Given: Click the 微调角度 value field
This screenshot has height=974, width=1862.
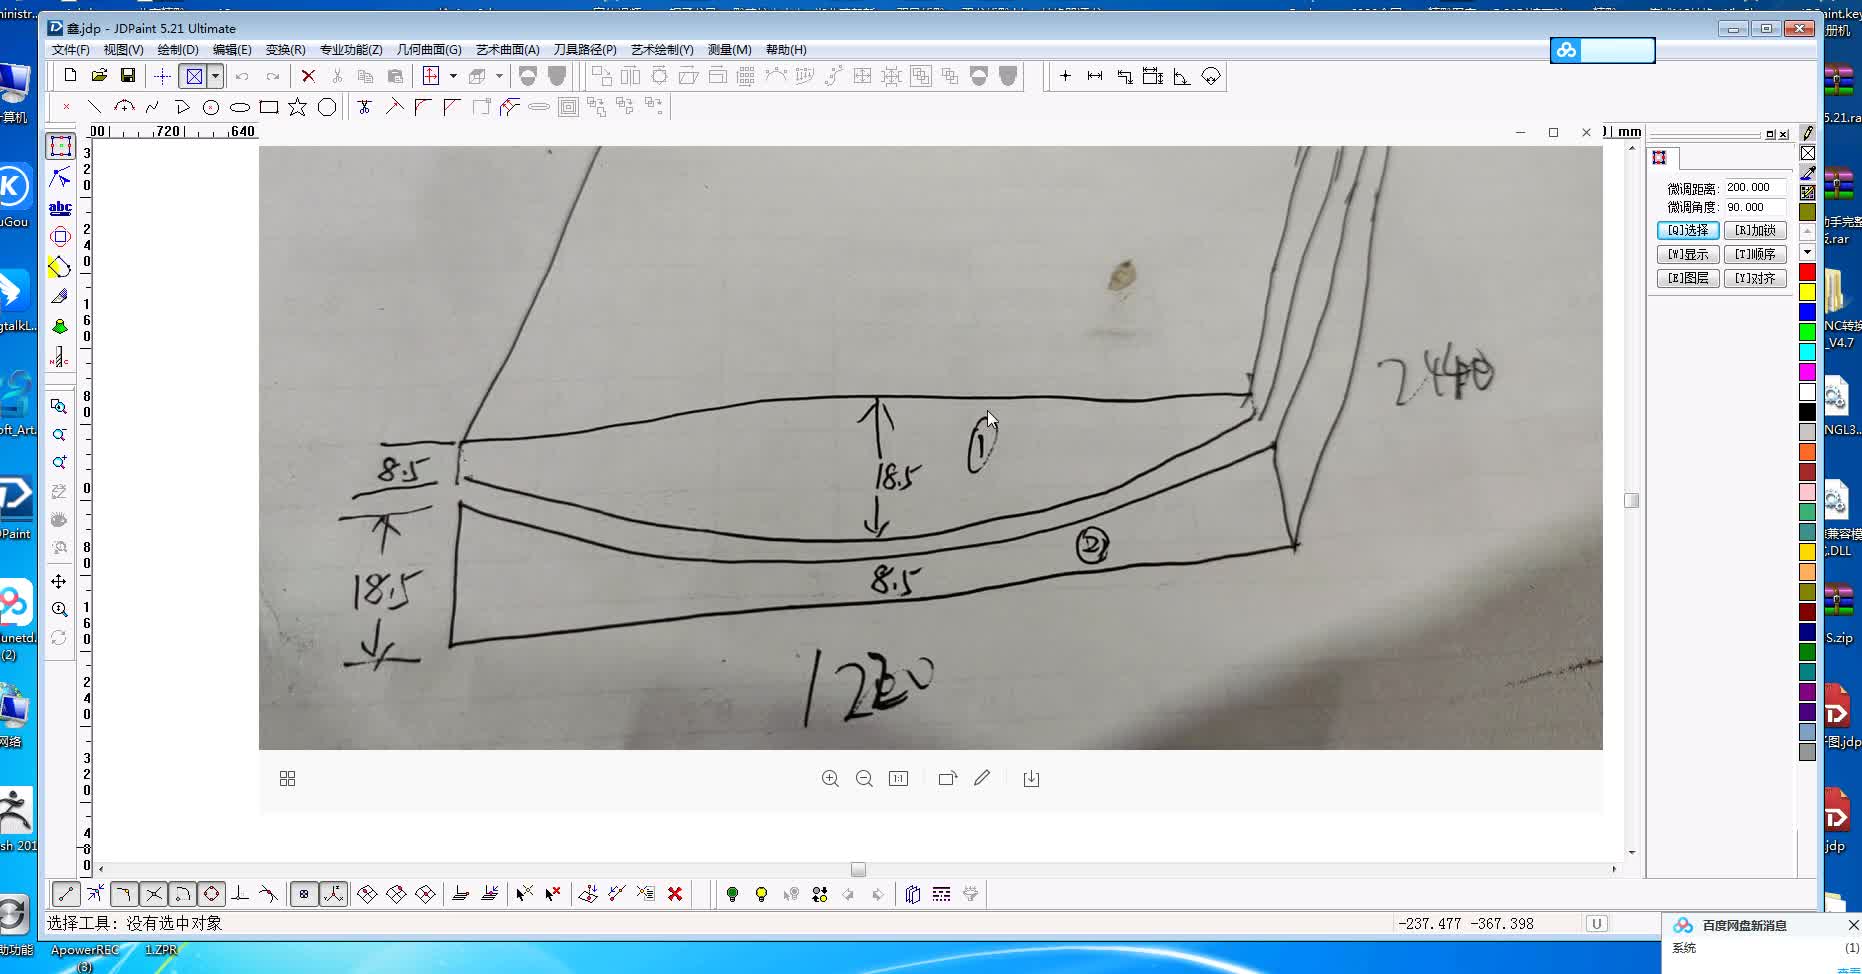Looking at the screenshot, I should pyautogui.click(x=1754, y=207).
